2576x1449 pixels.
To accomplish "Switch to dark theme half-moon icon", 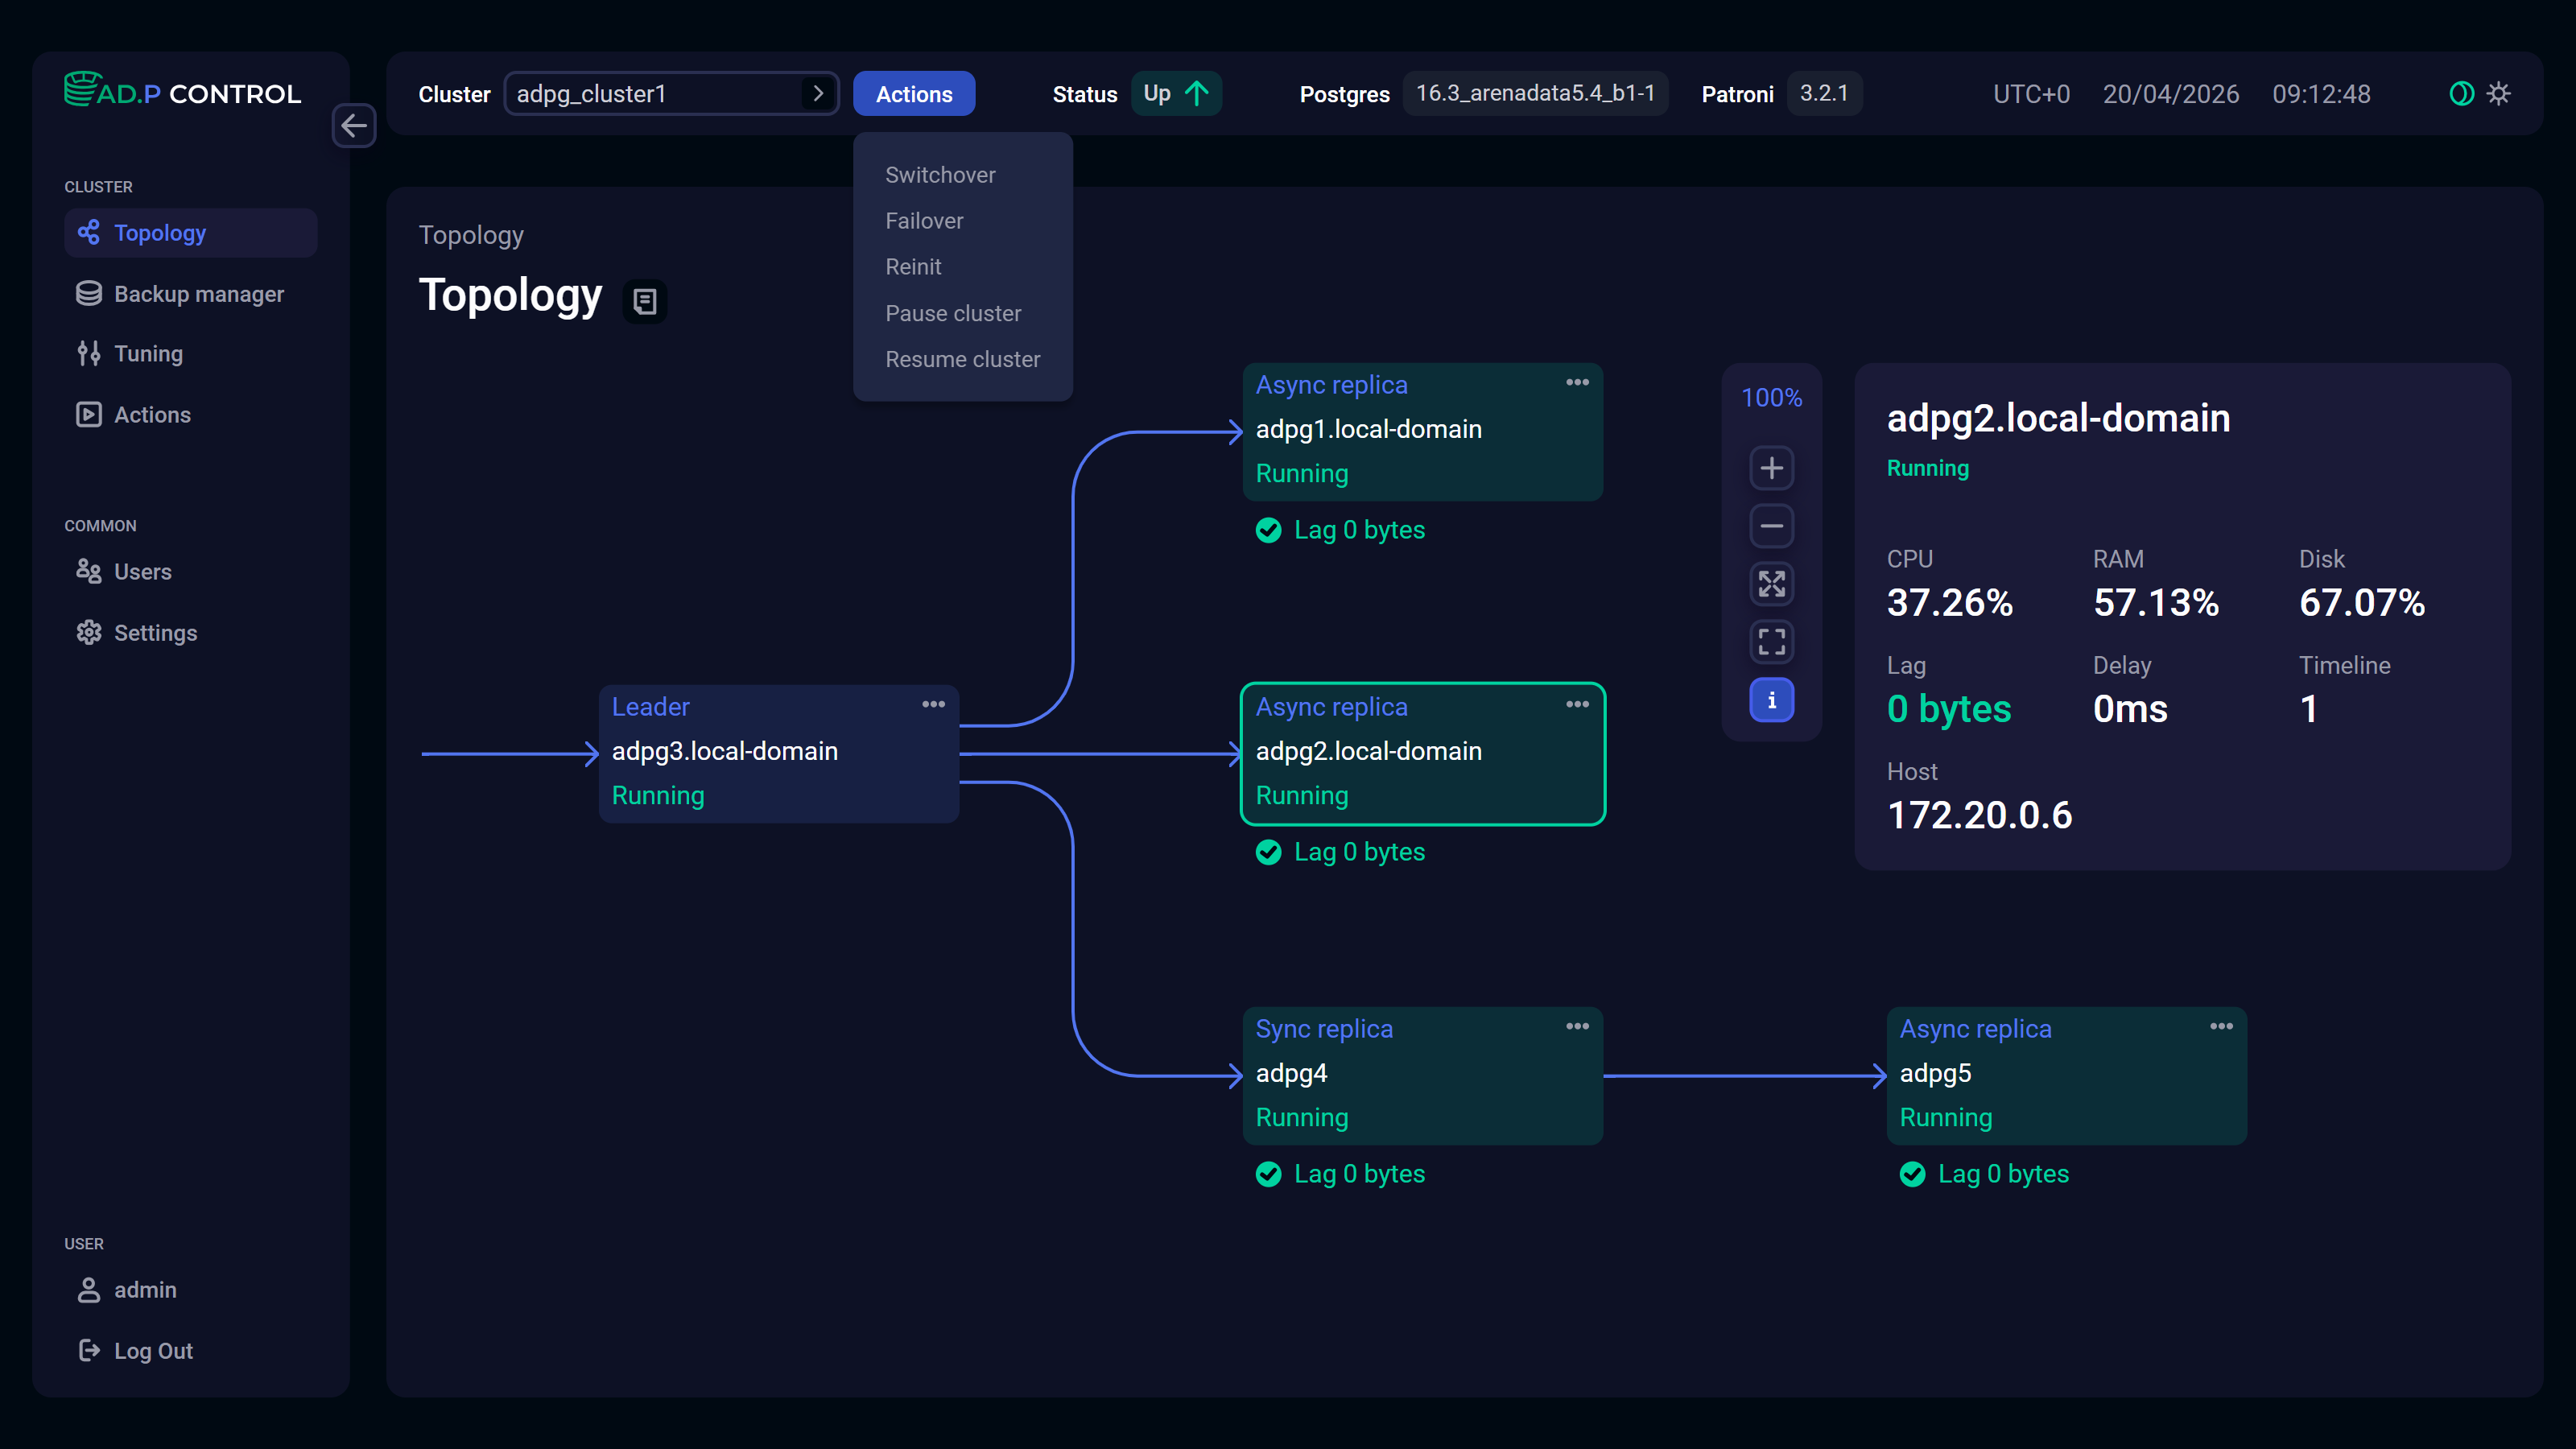I will pos(2461,94).
